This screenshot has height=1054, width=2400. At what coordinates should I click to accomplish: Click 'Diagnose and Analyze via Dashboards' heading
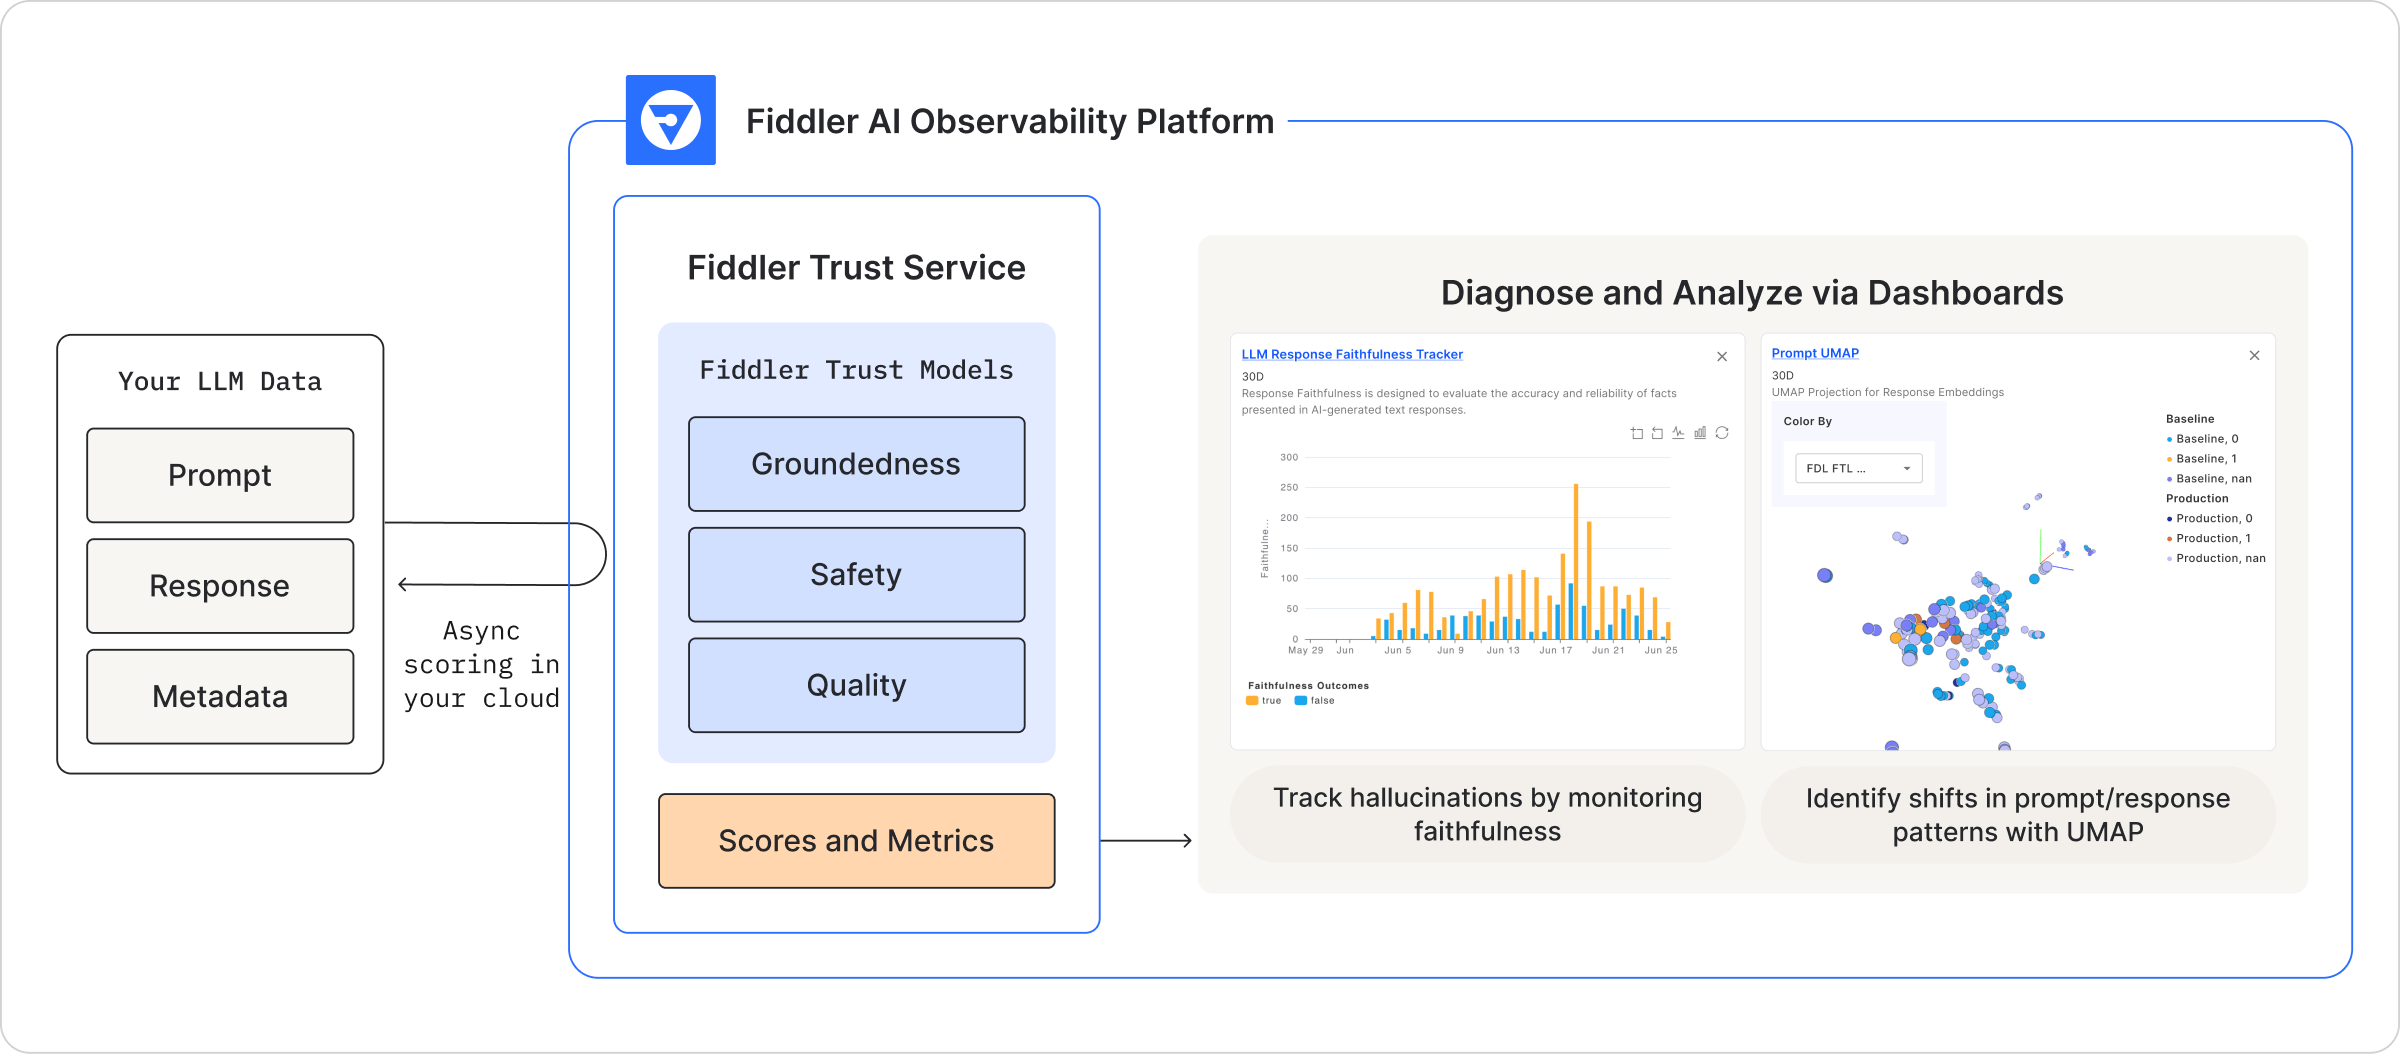pyautogui.click(x=1752, y=293)
